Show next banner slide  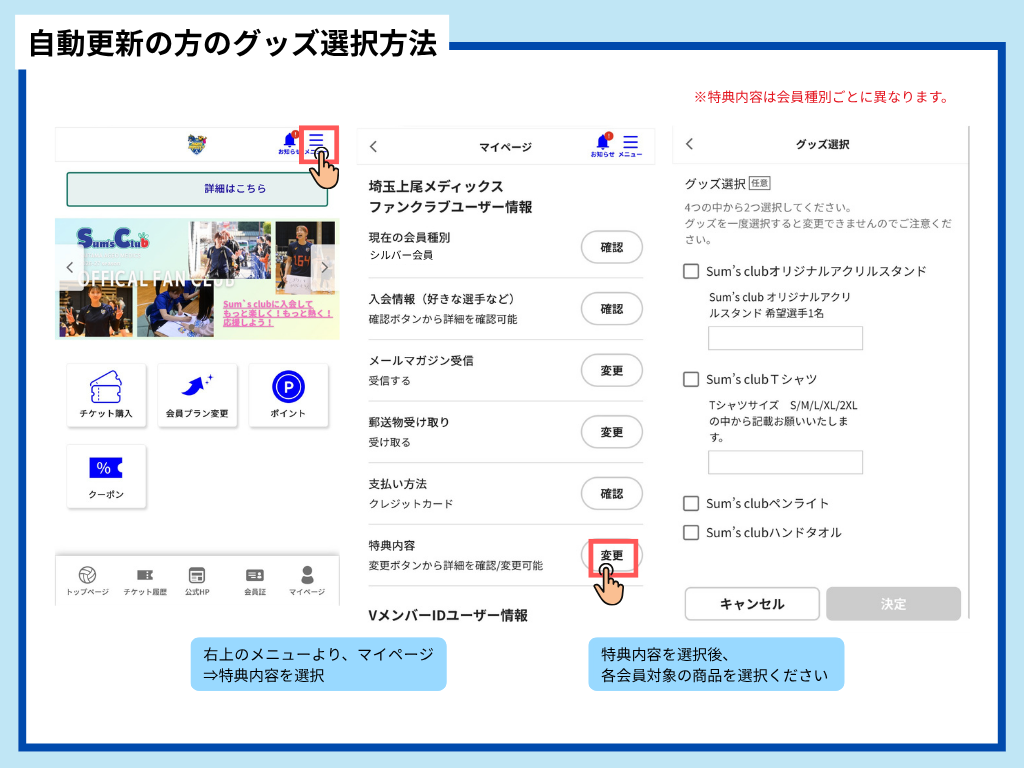(325, 267)
